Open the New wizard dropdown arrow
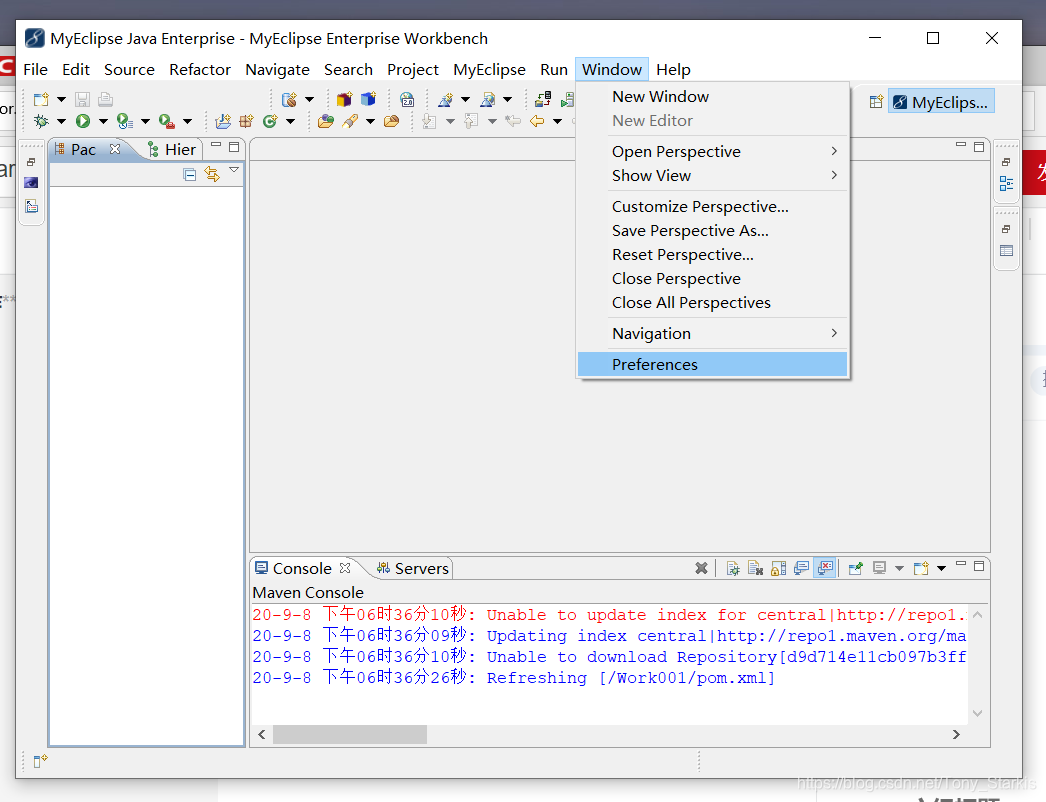 pos(61,99)
